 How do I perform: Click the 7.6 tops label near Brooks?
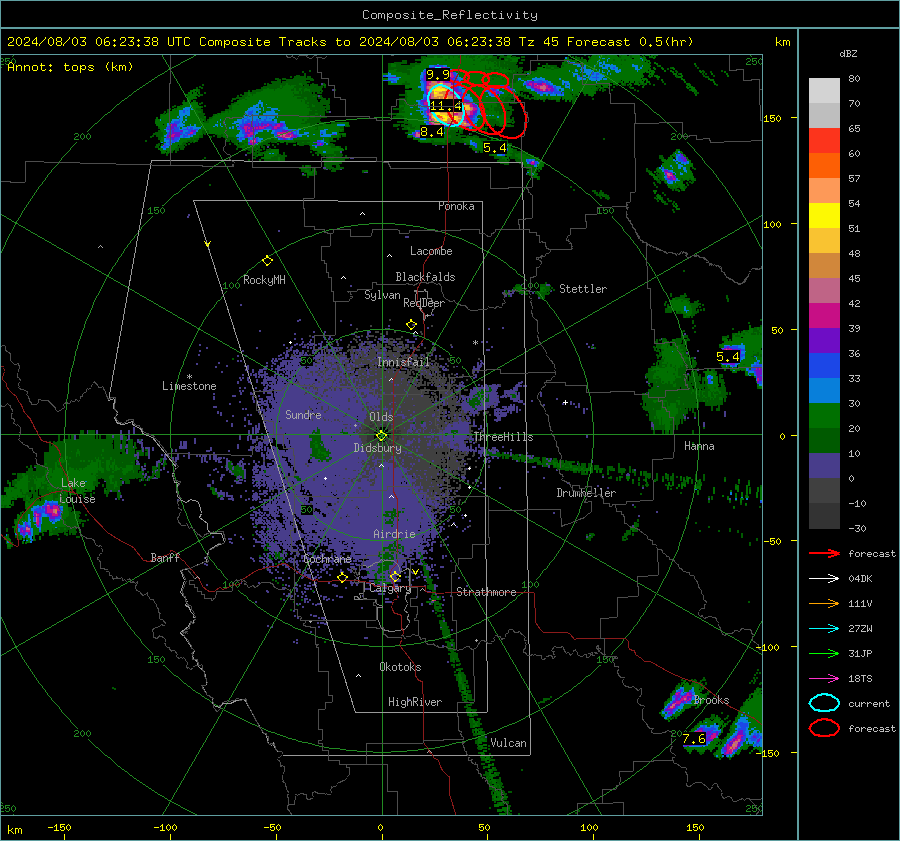click(x=694, y=739)
